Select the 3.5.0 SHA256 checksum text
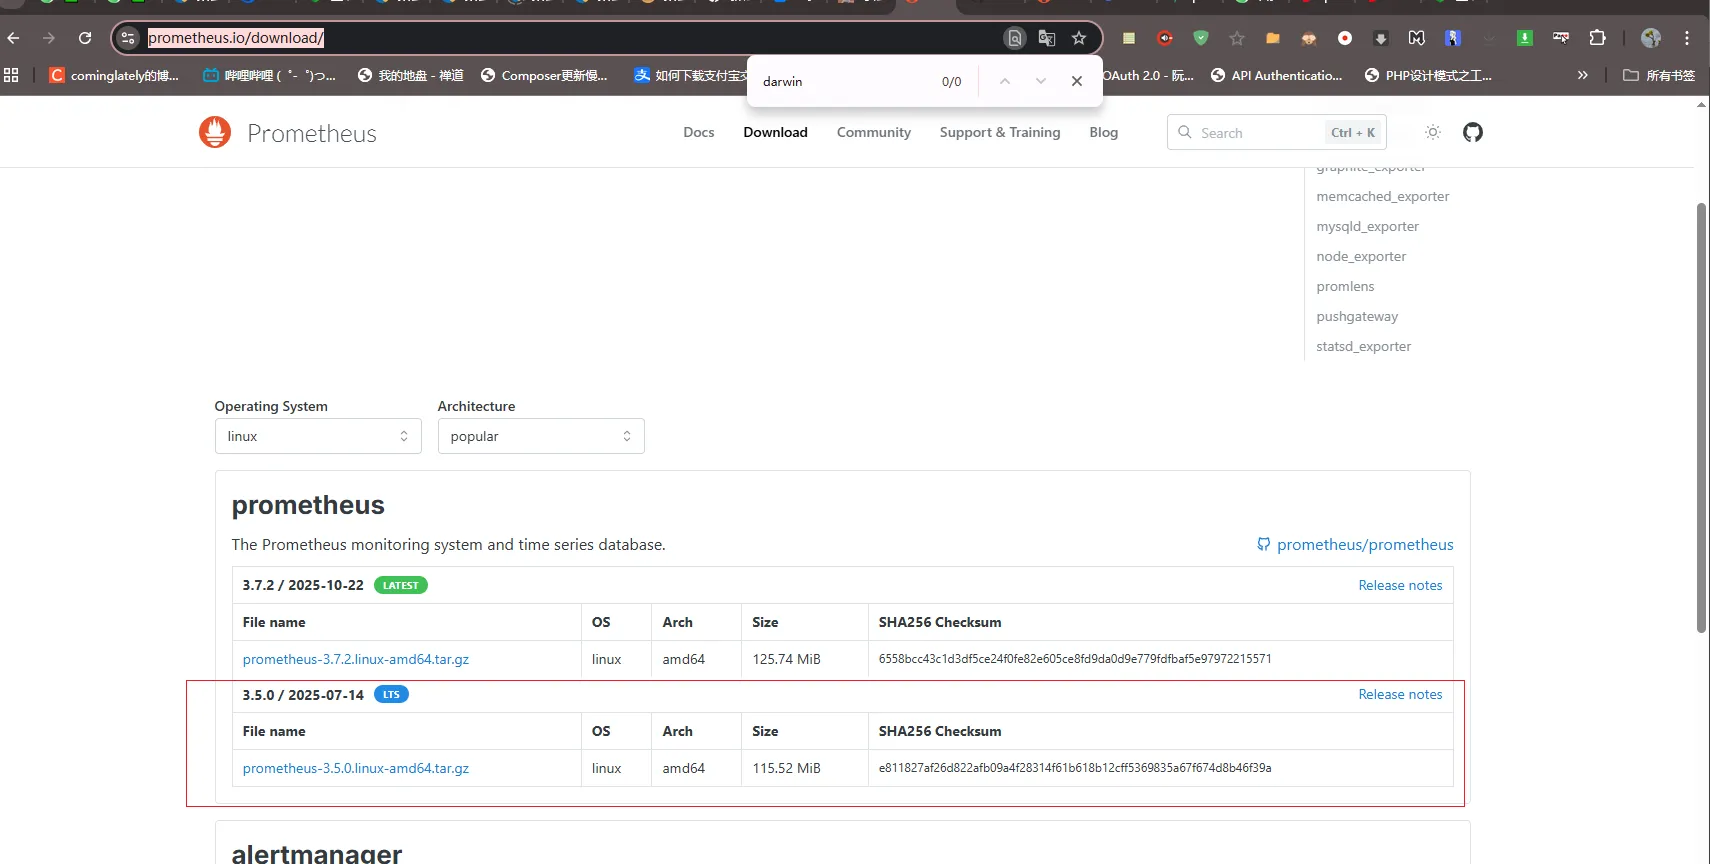Viewport: 1710px width, 864px height. click(1075, 768)
